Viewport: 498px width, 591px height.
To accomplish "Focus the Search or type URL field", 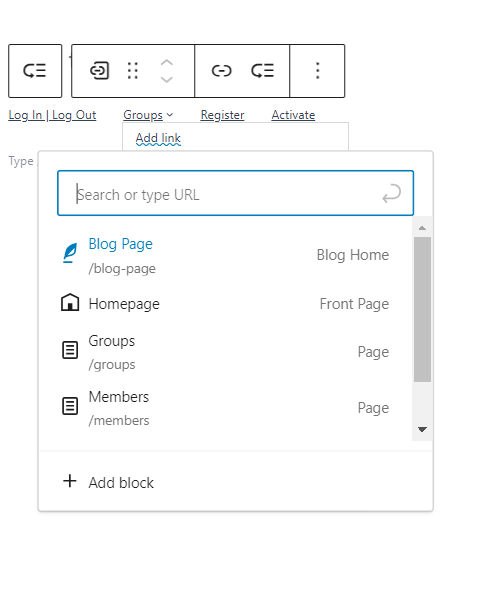I will coord(235,193).
